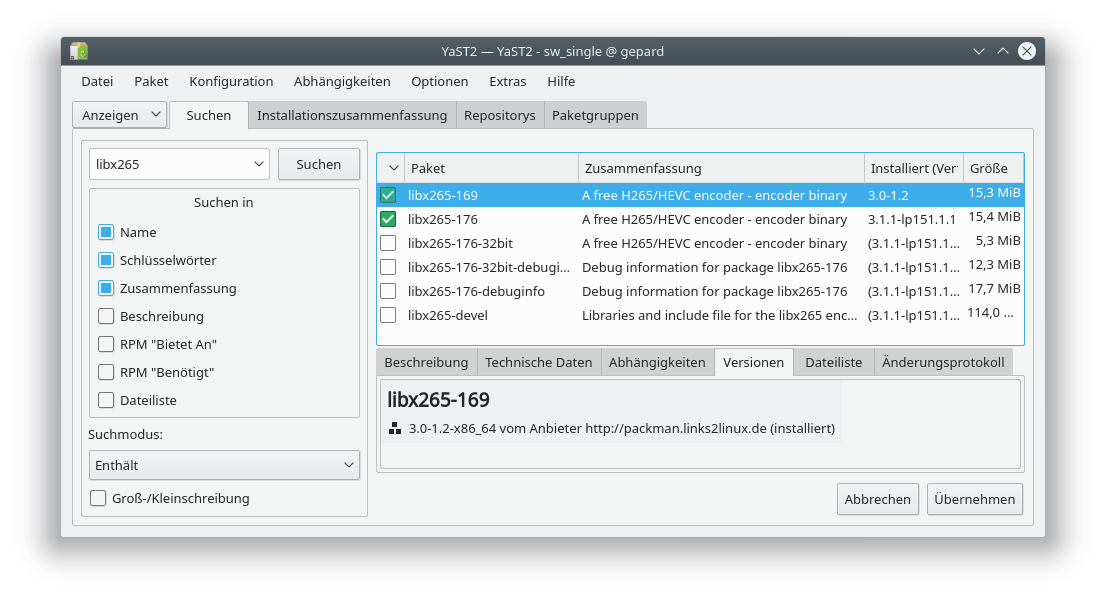This screenshot has height=598, width=1106.
Task: Open the Extras menu
Action: click(508, 81)
